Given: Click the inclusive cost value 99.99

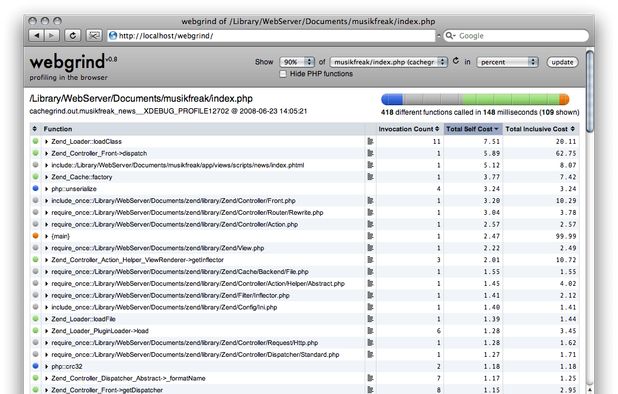Looking at the screenshot, I should (566, 236).
